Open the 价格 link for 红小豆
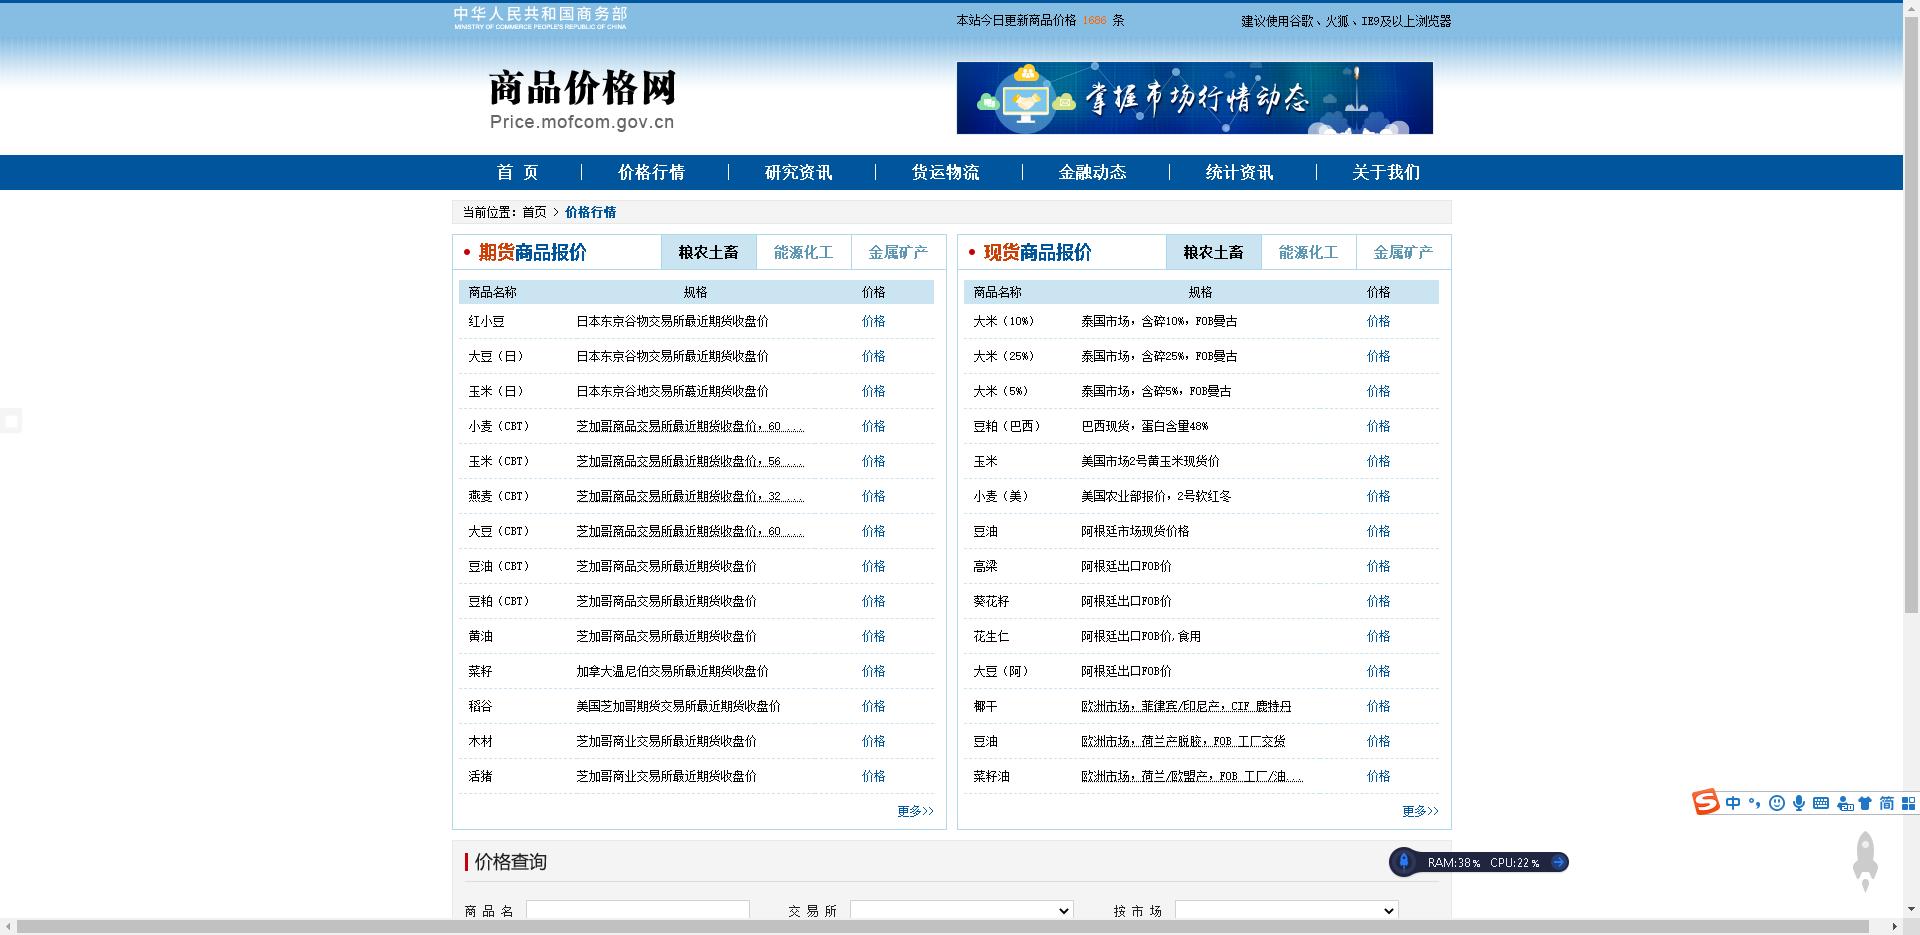1920x935 pixels. 873,321
